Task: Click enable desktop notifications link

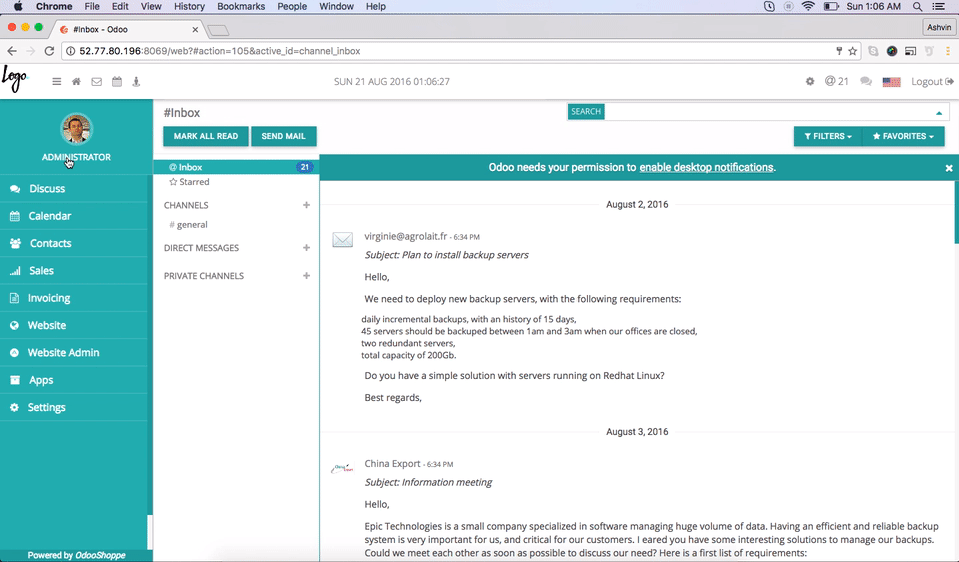Action: (706, 167)
